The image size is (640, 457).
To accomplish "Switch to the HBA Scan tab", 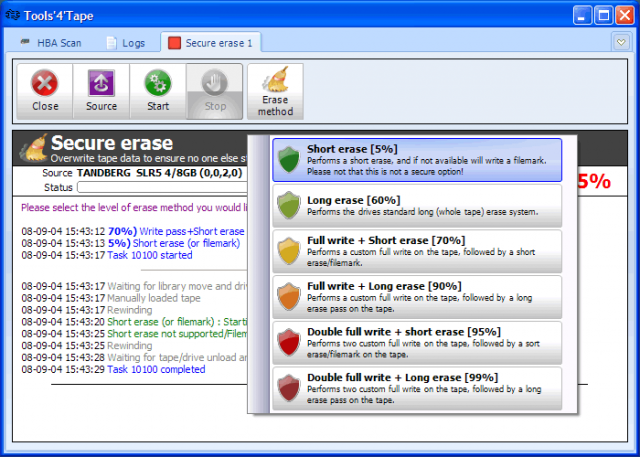I will pos(52,43).
